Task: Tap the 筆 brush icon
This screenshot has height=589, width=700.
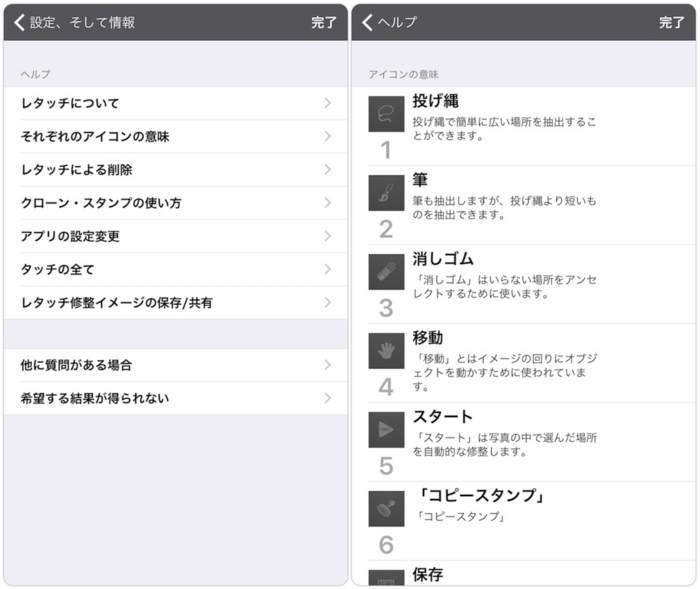Action: (386, 193)
